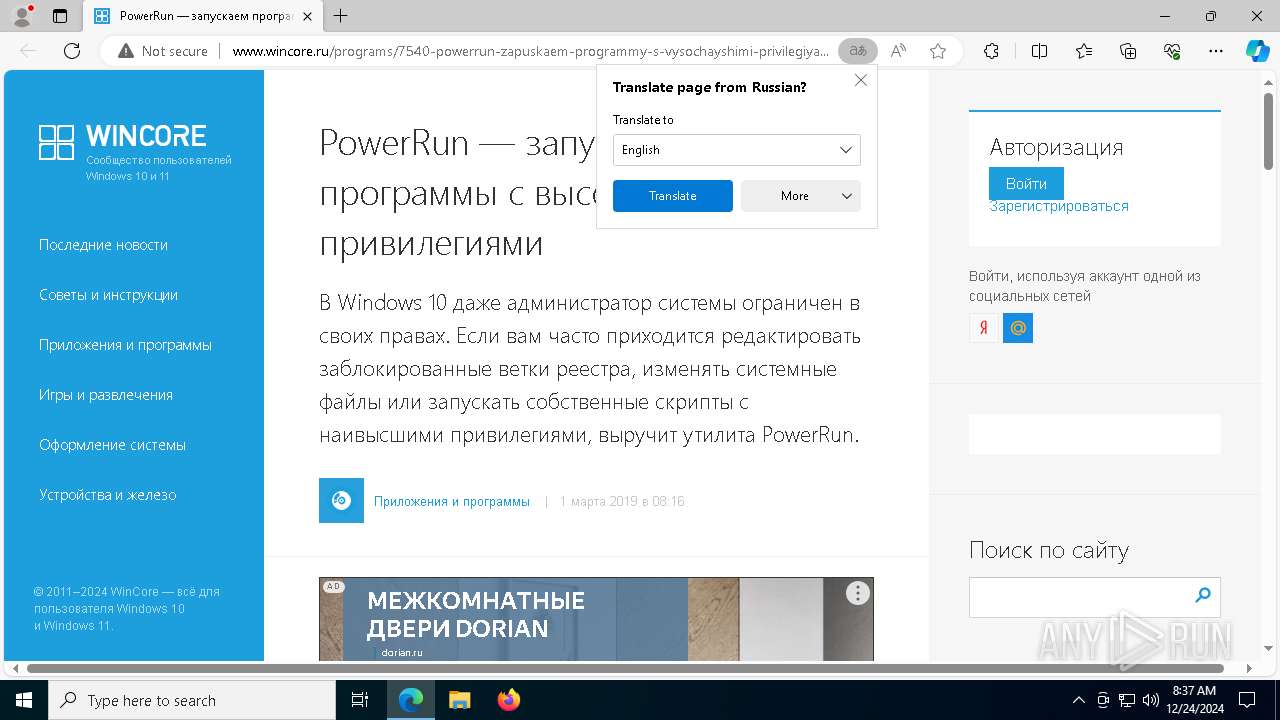Open Советы и инструкции menu item
Viewport: 1280px width, 720px height.
pyautogui.click(x=108, y=295)
